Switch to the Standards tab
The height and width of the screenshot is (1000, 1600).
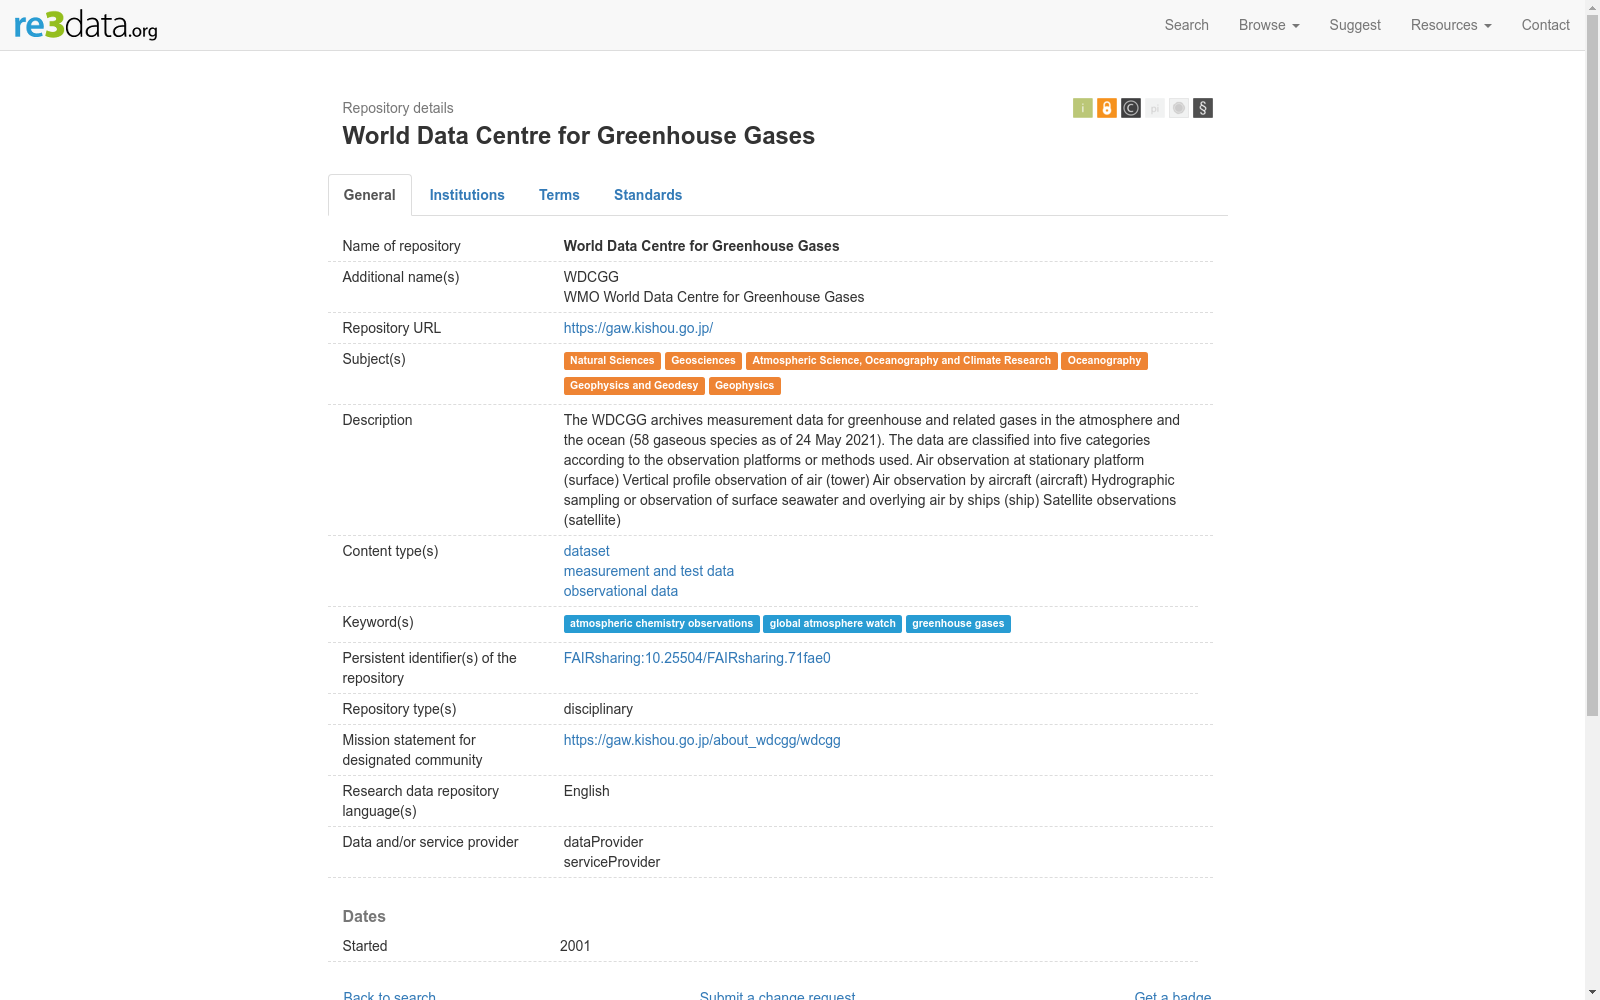[648, 195]
